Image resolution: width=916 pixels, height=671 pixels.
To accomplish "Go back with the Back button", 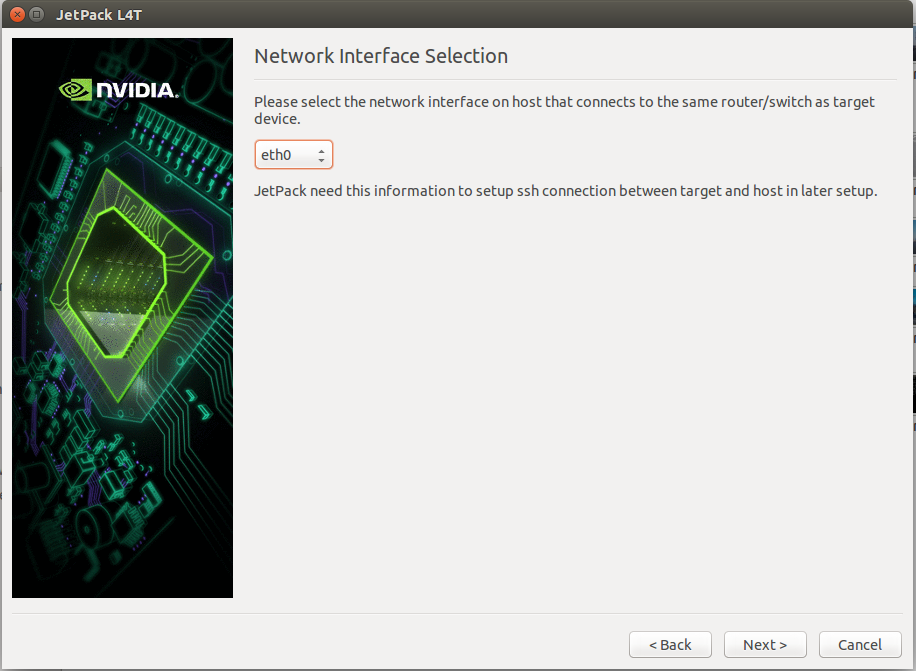I will tap(670, 645).
